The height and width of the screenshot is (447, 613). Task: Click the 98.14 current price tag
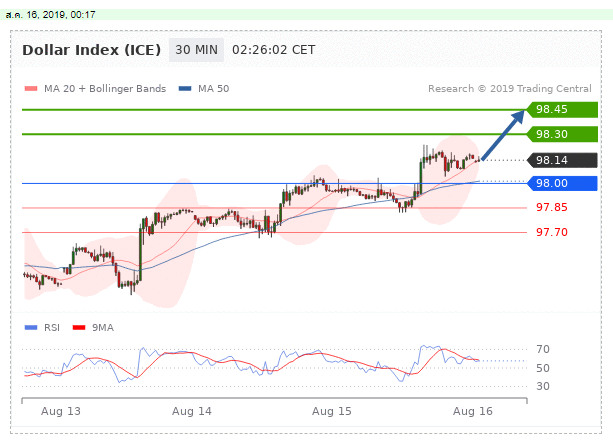point(562,160)
